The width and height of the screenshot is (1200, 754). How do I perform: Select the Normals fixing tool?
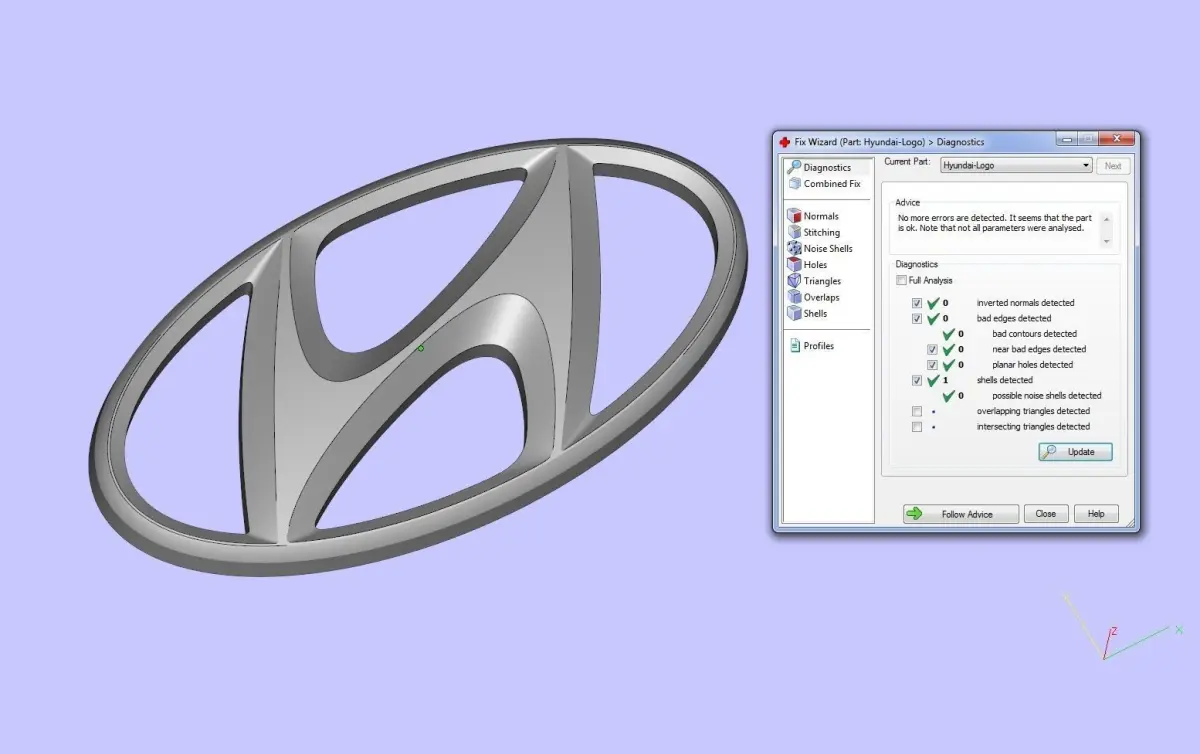click(813, 216)
